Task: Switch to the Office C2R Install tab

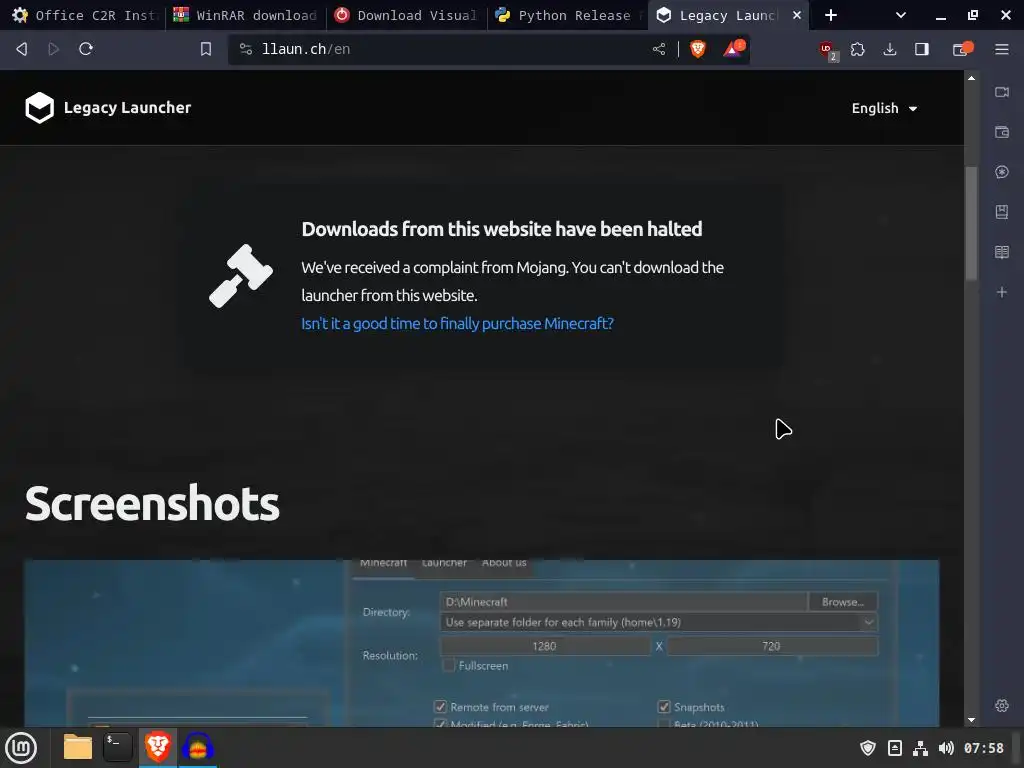Action: tap(84, 15)
